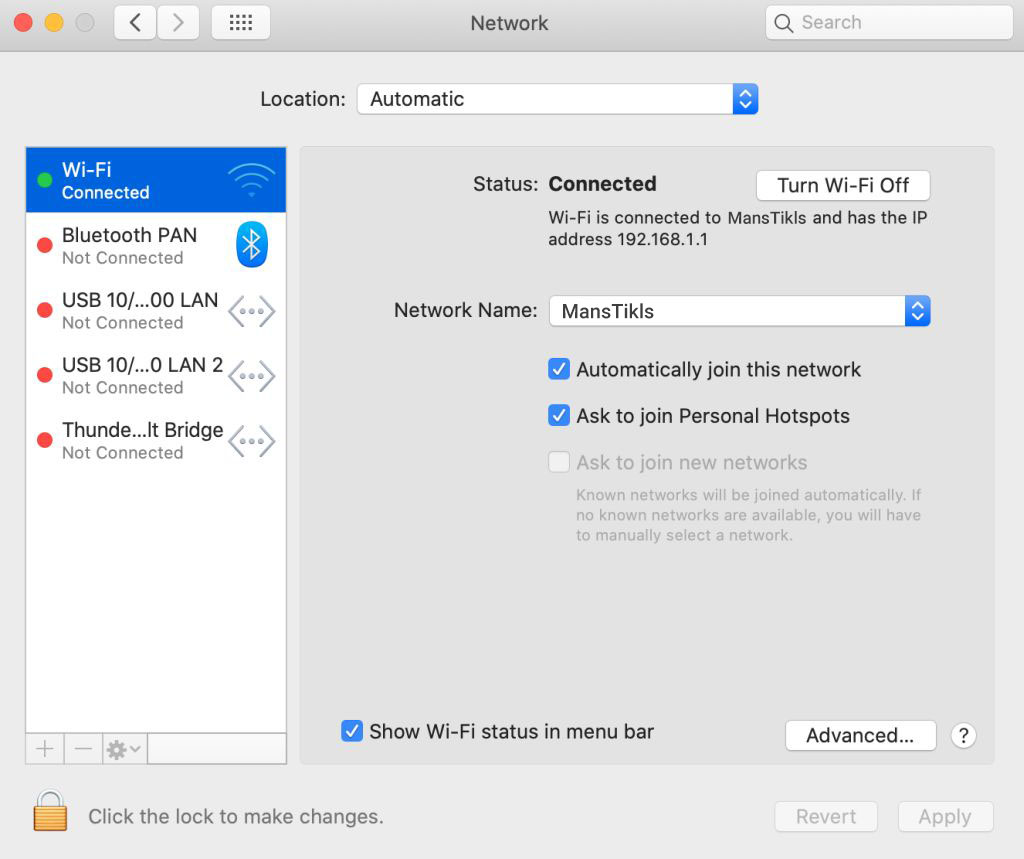Go forward with the right arrow

pyautogui.click(x=178, y=23)
